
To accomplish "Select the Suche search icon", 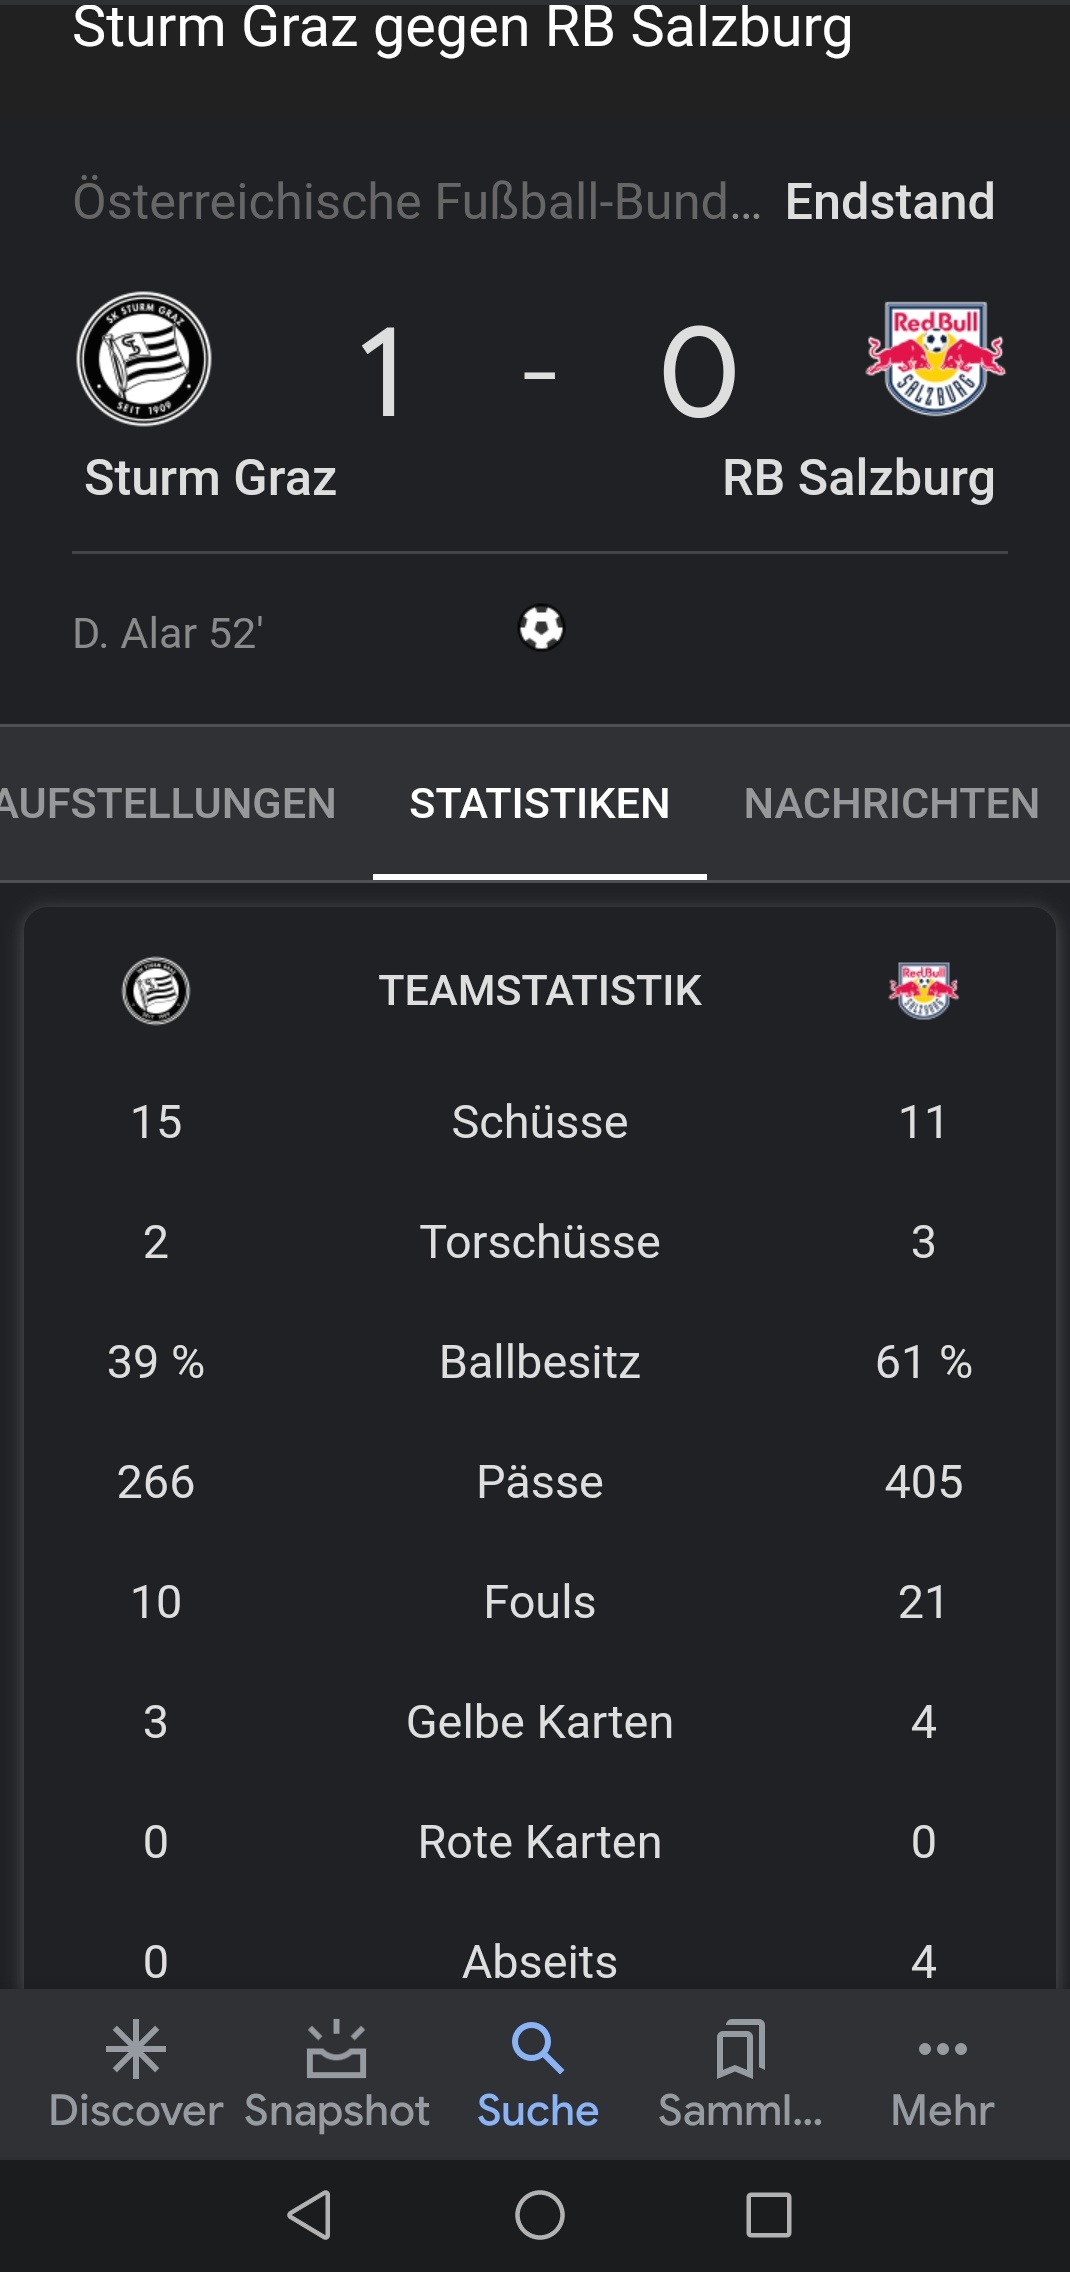I will point(538,2048).
